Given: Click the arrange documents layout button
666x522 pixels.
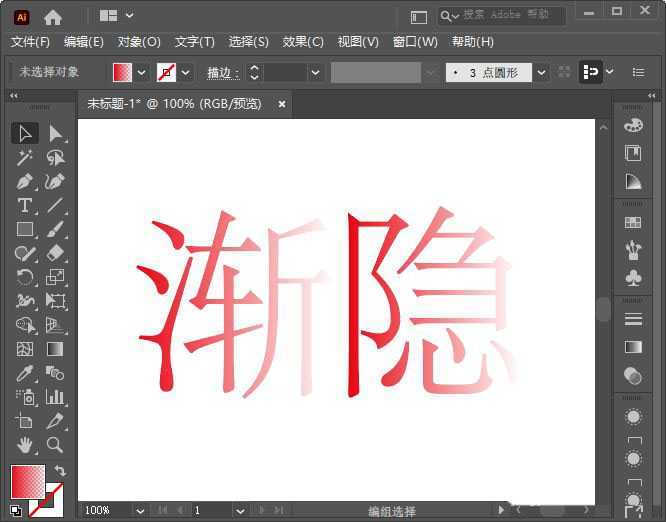Looking at the screenshot, I should pos(109,16).
